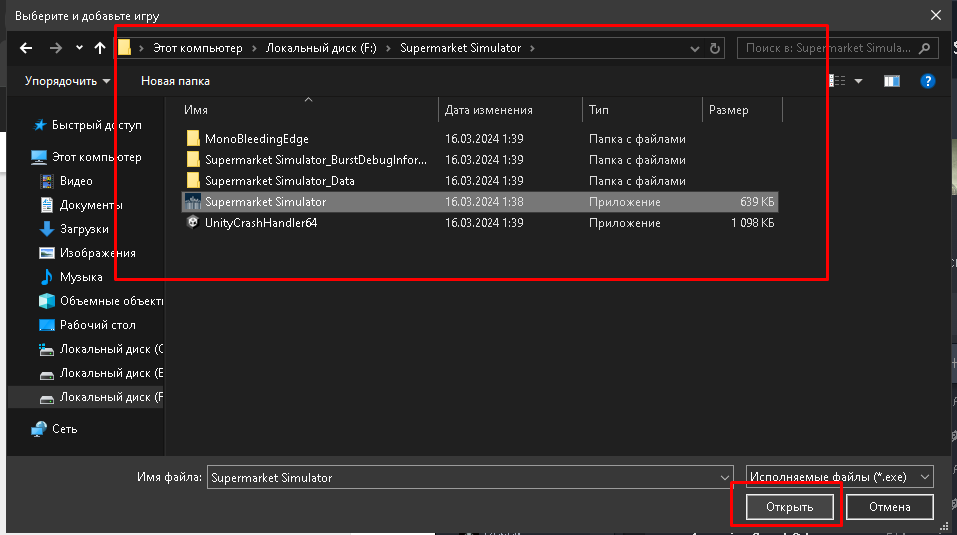Viewport: 957px width, 535px height.
Task: Select the 'Supermarket Simulator_Data' folder name
Action: pyautogui.click(x=280, y=181)
